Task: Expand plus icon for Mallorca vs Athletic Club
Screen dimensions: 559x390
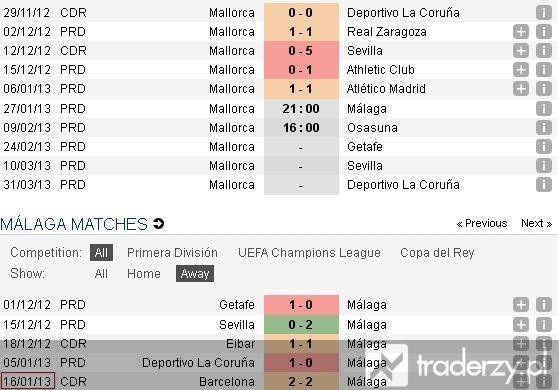Action: point(521,70)
